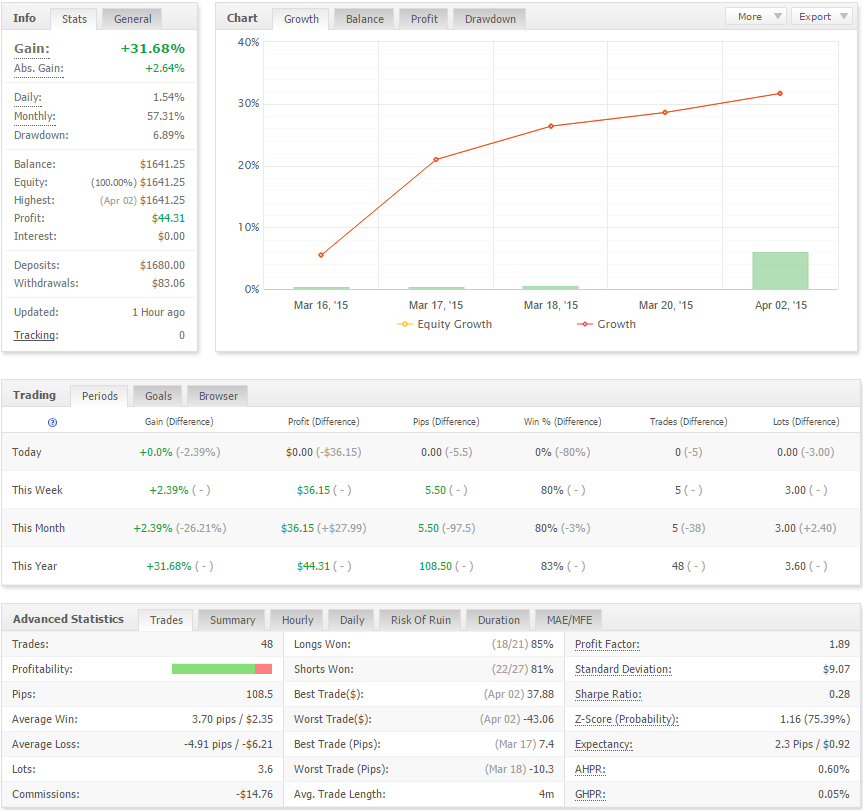Select the Balance chart tab

click(364, 19)
